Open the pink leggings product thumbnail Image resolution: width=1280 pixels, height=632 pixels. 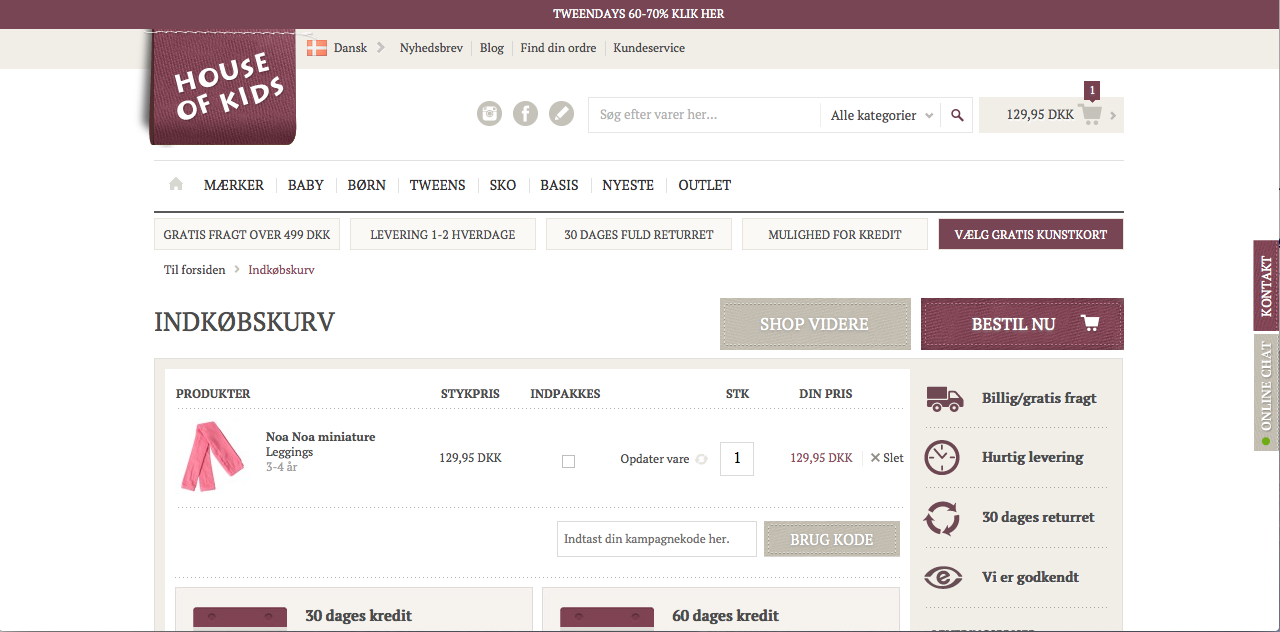coord(211,456)
